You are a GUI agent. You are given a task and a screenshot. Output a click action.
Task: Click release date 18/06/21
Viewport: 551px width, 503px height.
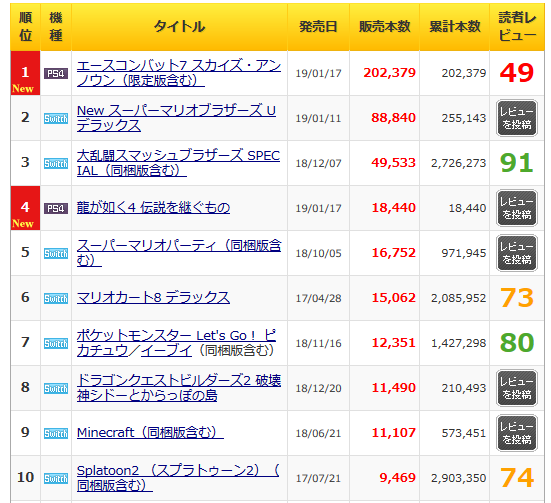(318, 433)
